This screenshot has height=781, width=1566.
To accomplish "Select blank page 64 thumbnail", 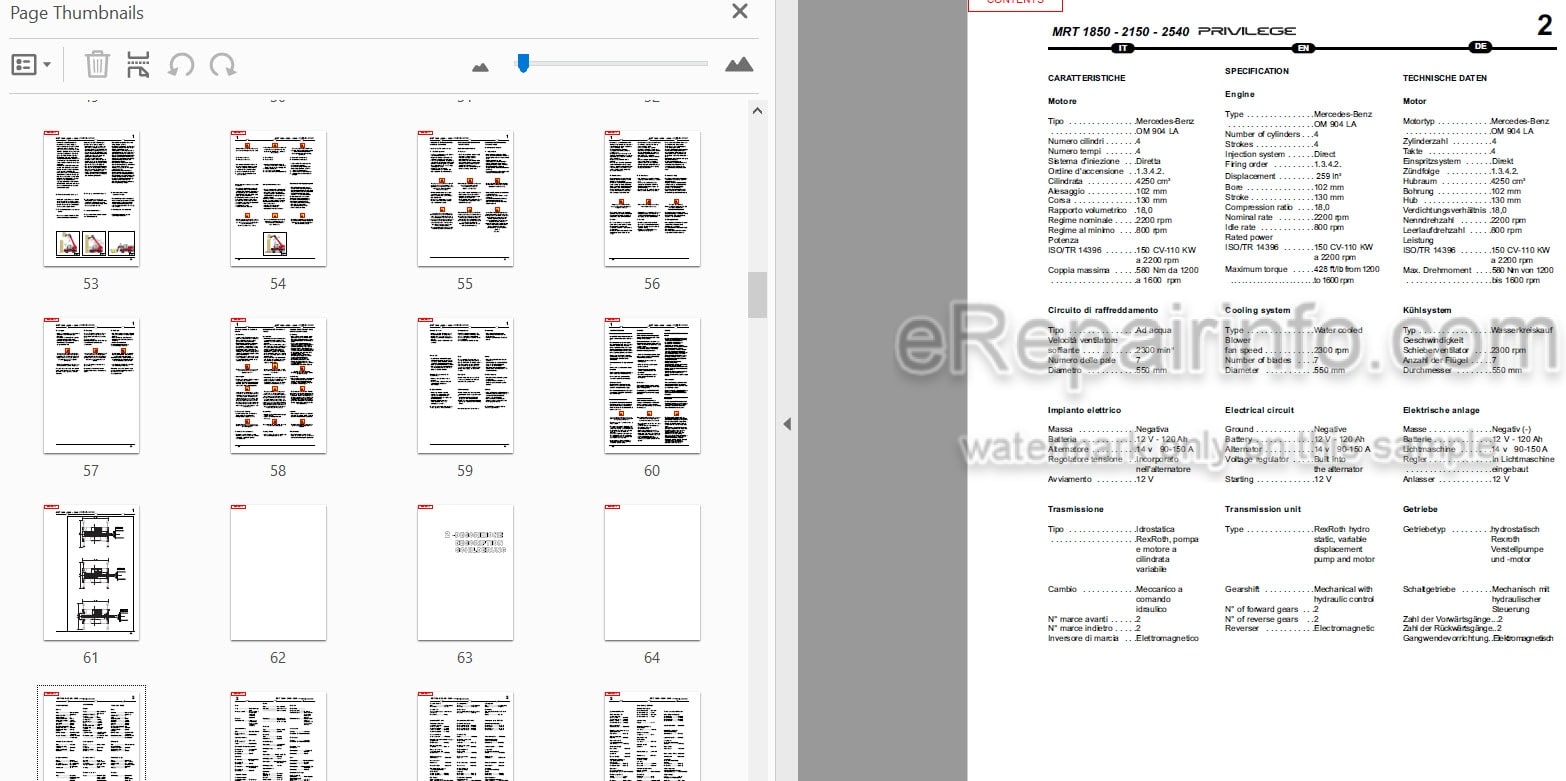I will [652, 572].
